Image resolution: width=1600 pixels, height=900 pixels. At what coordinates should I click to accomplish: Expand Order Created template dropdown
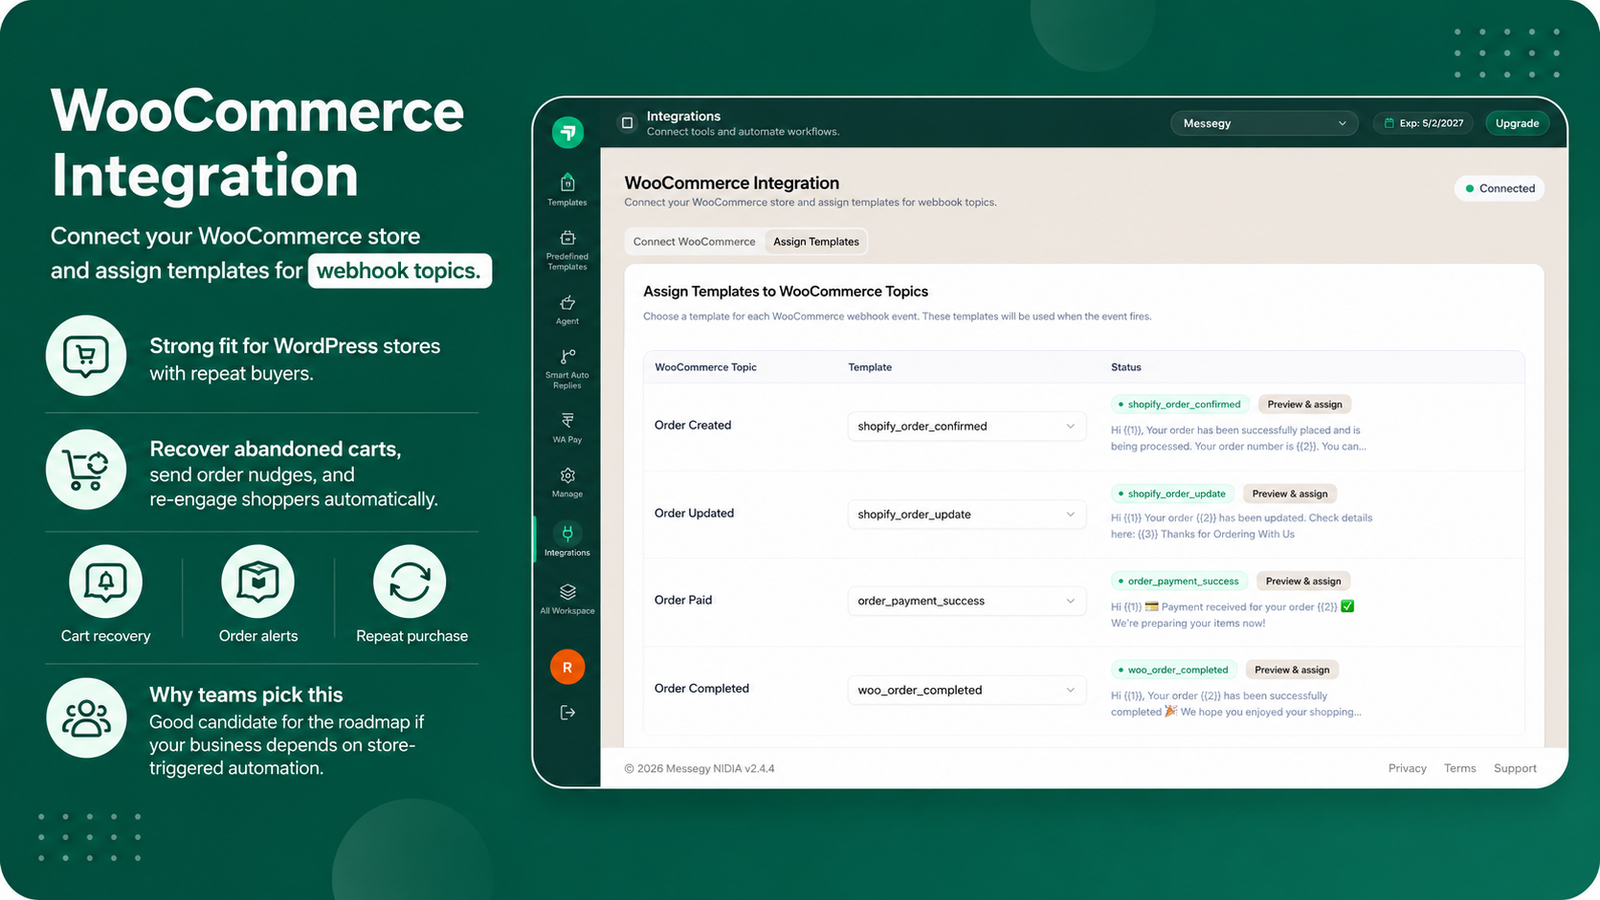(x=966, y=426)
